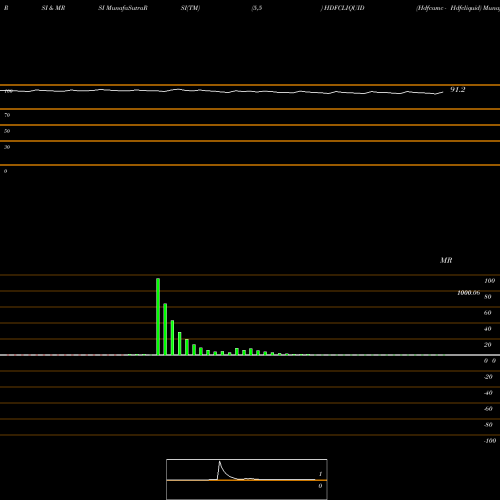Select the 70 level label on RSI axis
This screenshot has height=500, width=500.
coord(7,115)
